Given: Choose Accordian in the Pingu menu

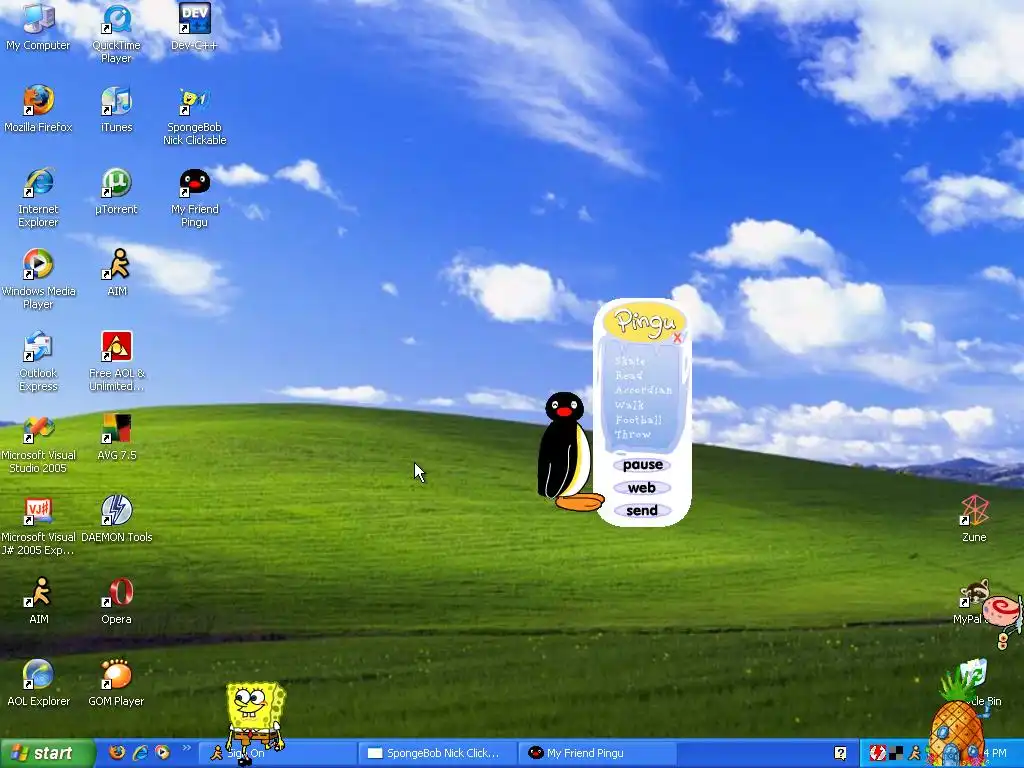Looking at the screenshot, I should pyautogui.click(x=643, y=390).
